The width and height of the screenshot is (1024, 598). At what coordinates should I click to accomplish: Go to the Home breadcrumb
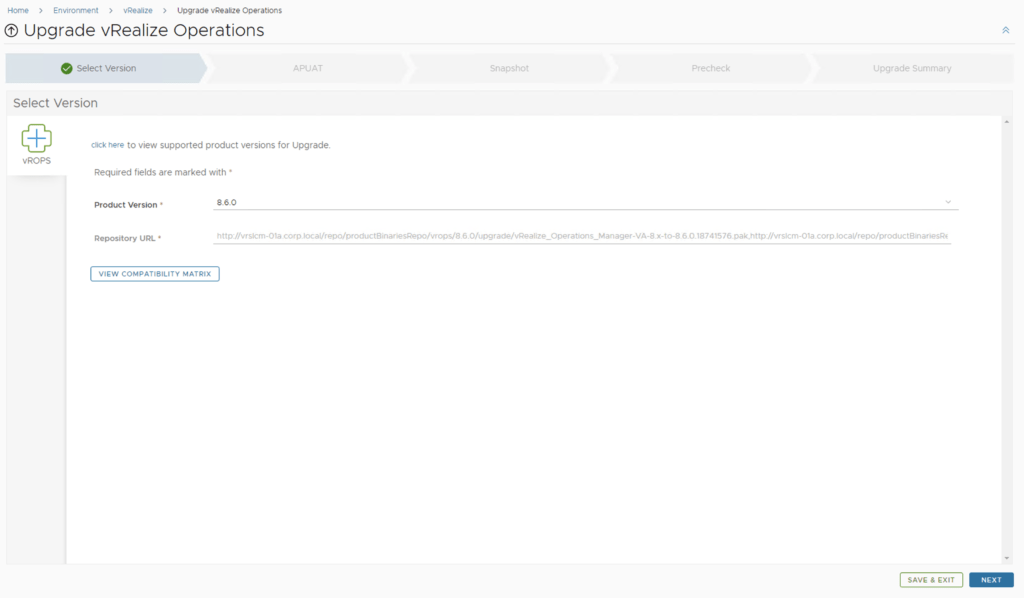pyautogui.click(x=18, y=10)
